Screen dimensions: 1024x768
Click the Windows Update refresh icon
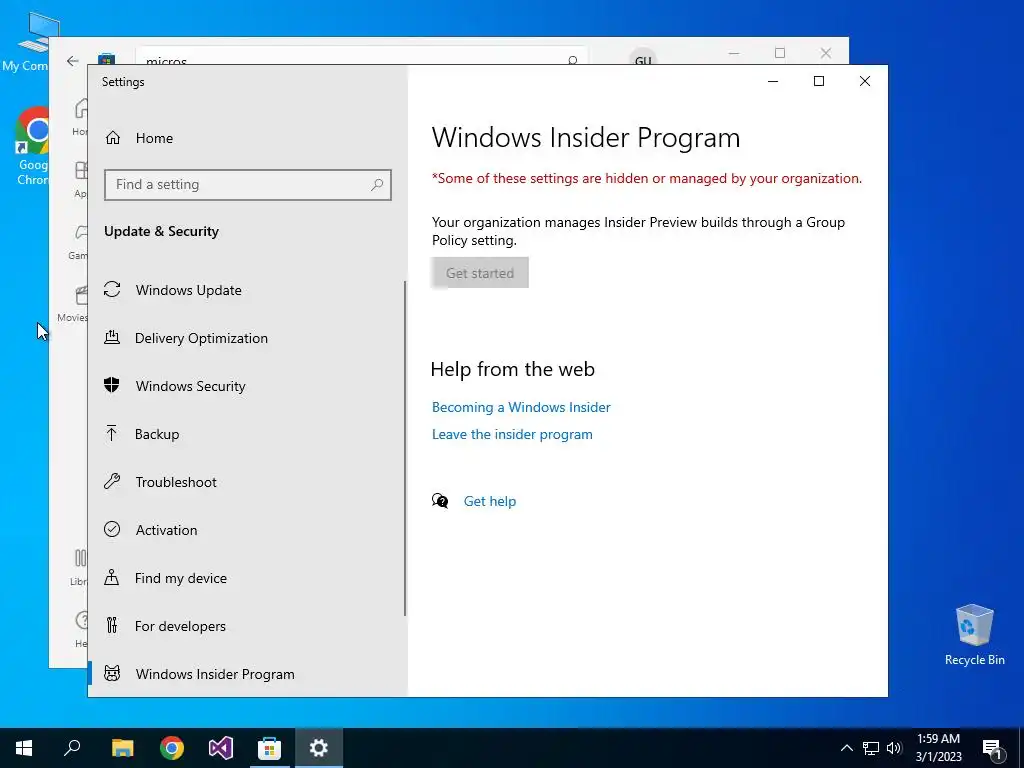pos(112,289)
